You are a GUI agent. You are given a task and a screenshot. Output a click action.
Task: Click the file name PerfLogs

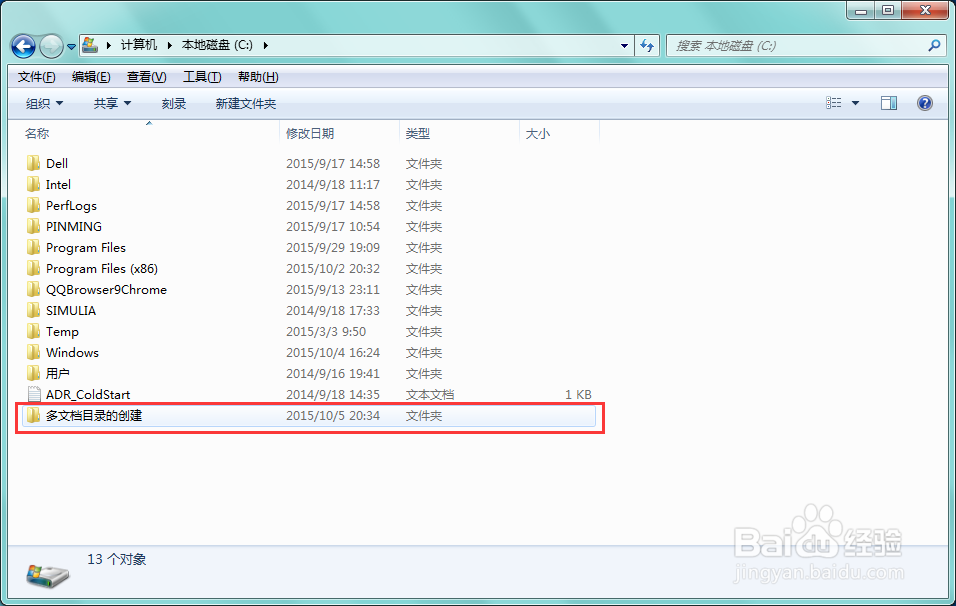(x=71, y=205)
